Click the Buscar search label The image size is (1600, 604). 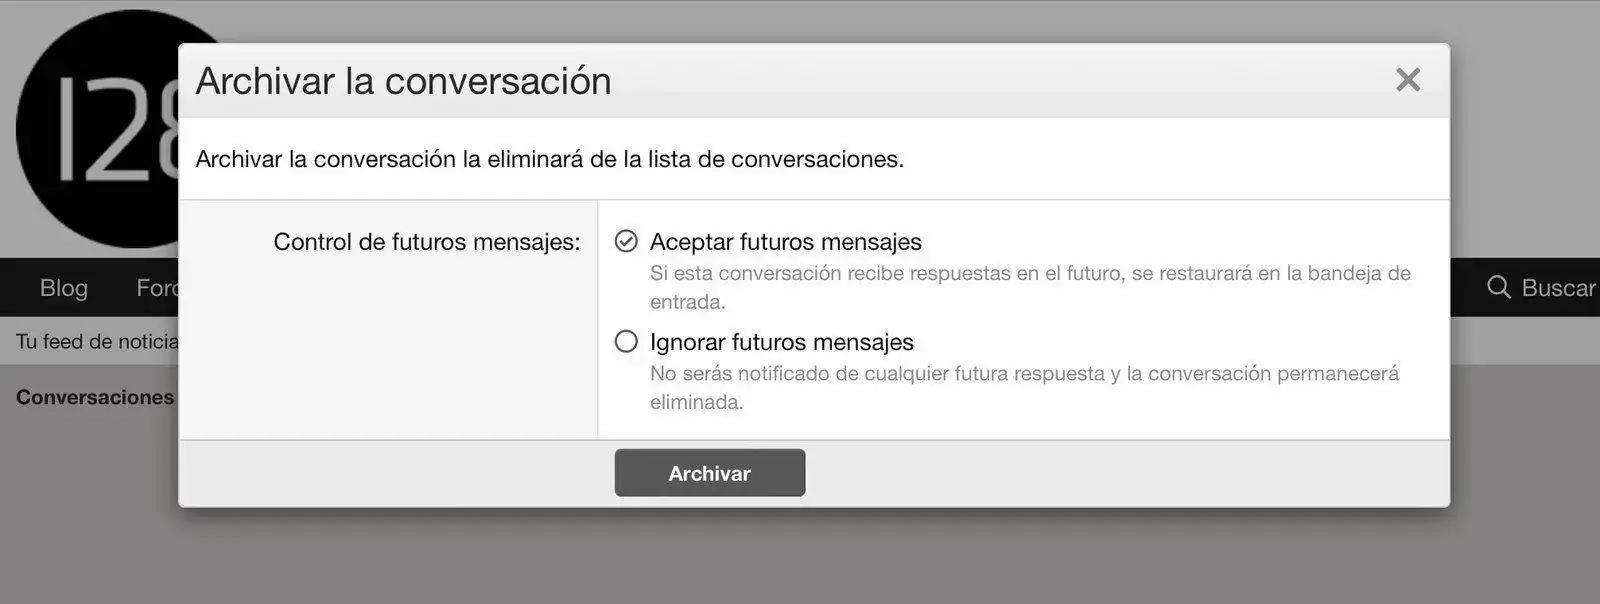click(x=1558, y=288)
